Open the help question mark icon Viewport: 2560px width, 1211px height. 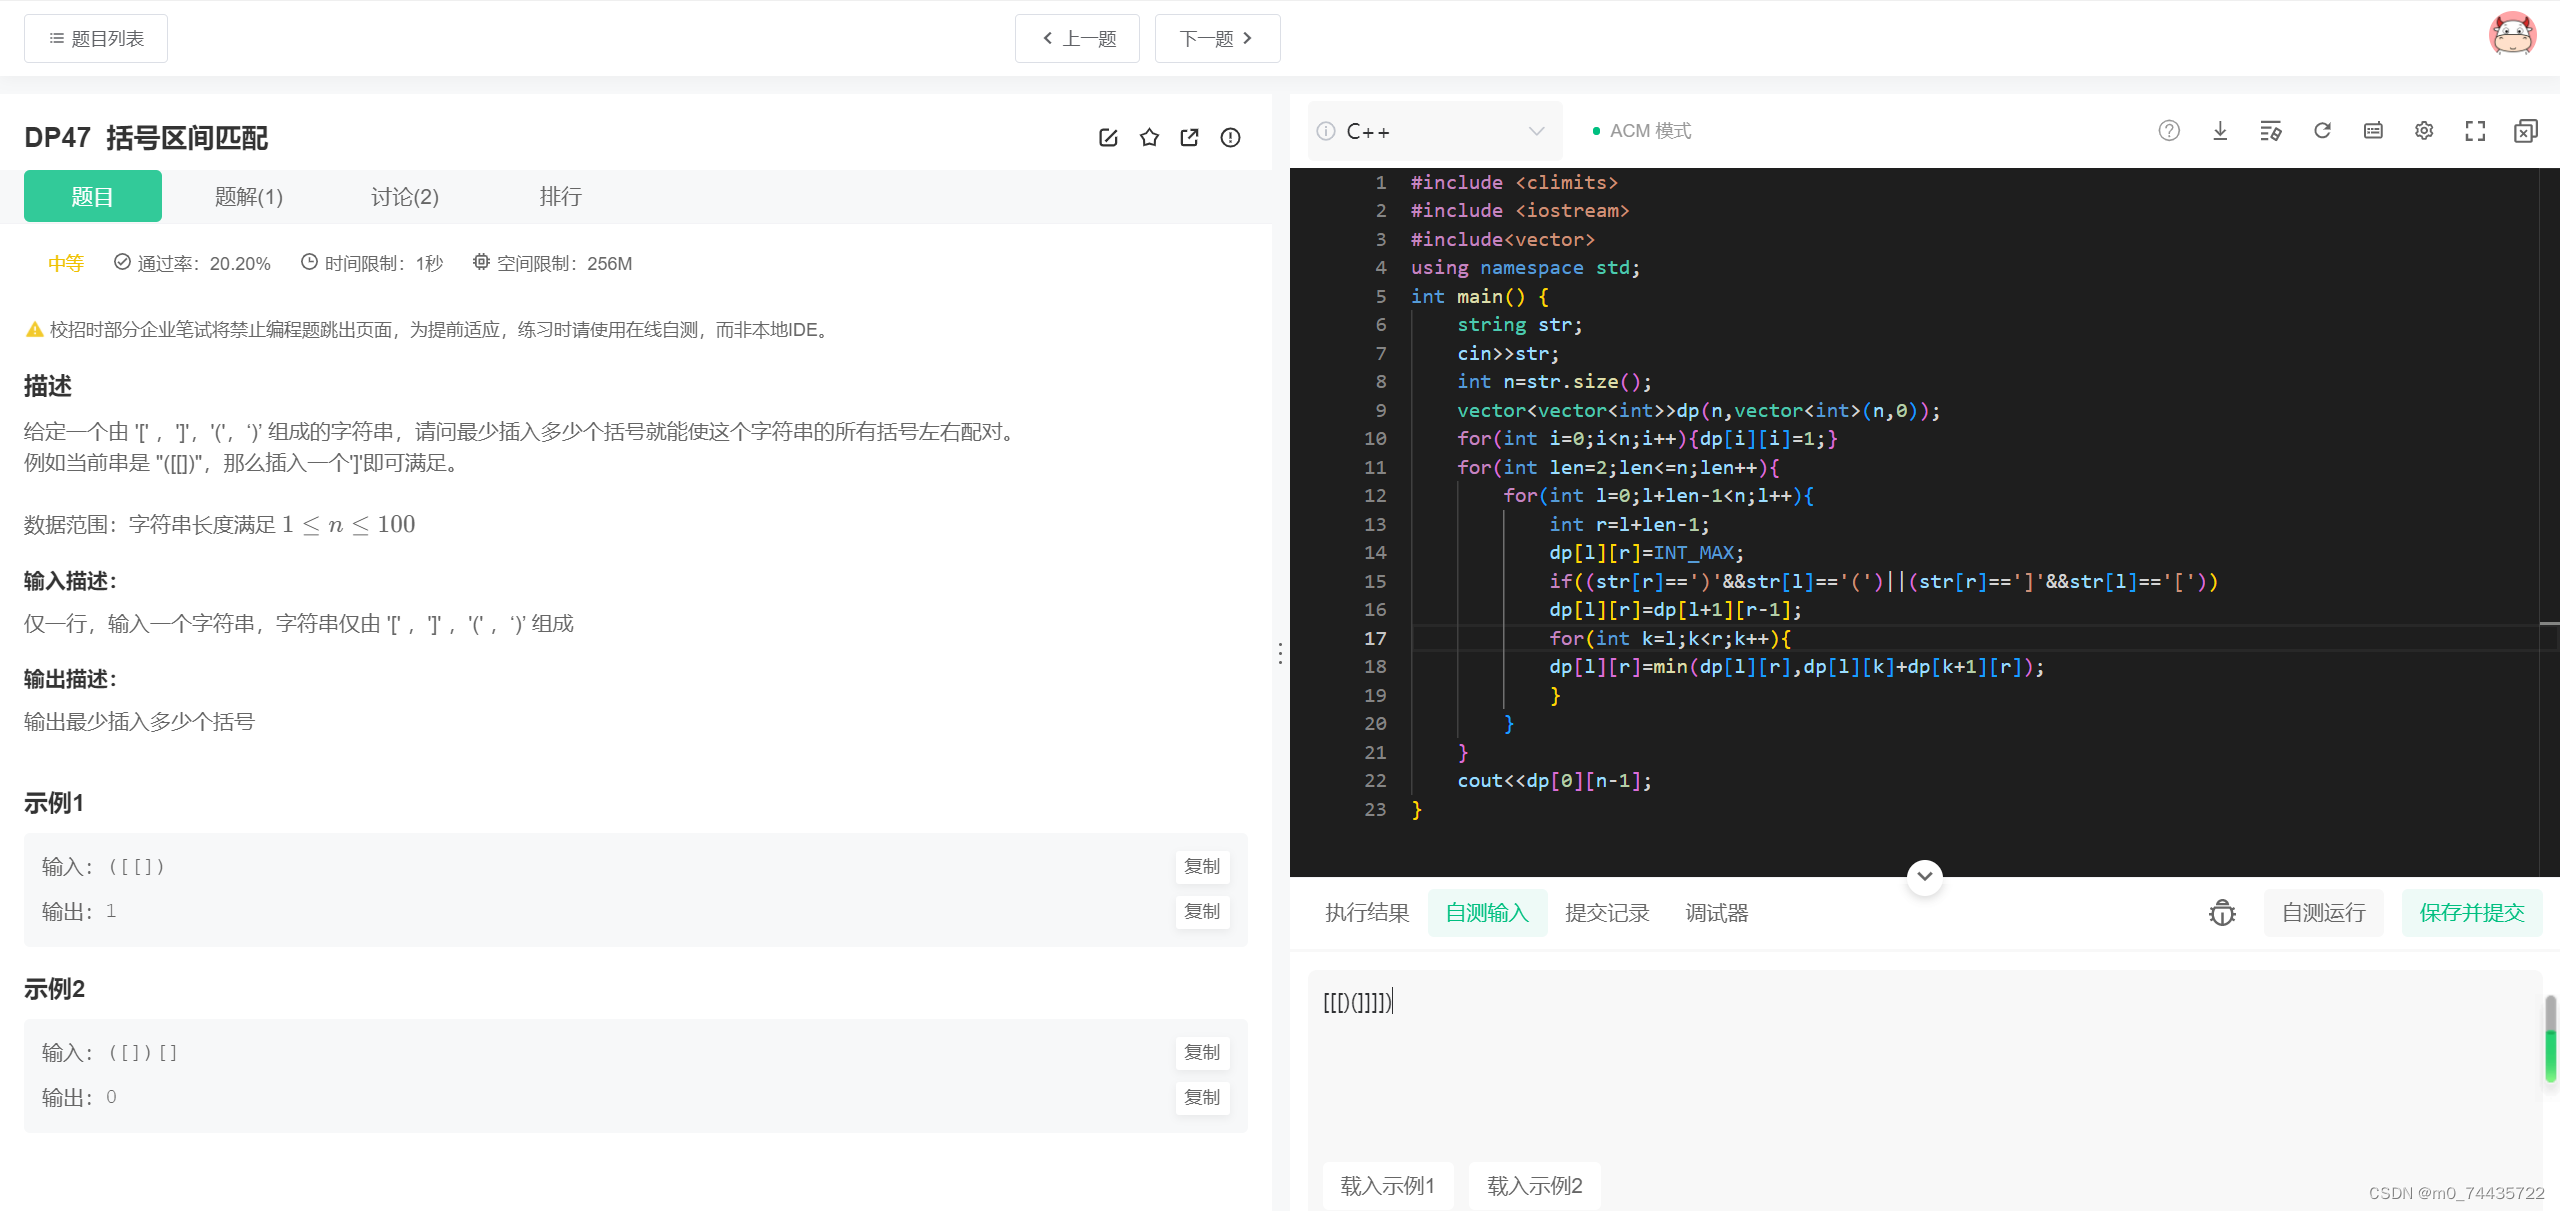click(2169, 131)
